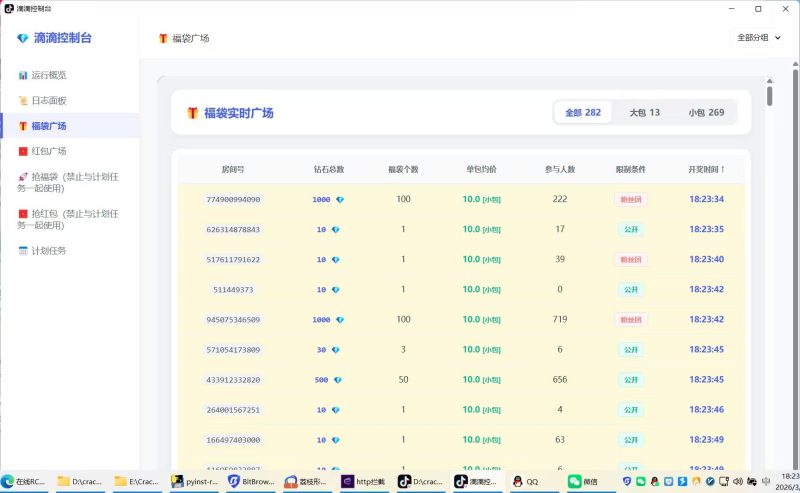Select the 福袋广场 sidebar item
800x493 pixels.
tap(69, 126)
